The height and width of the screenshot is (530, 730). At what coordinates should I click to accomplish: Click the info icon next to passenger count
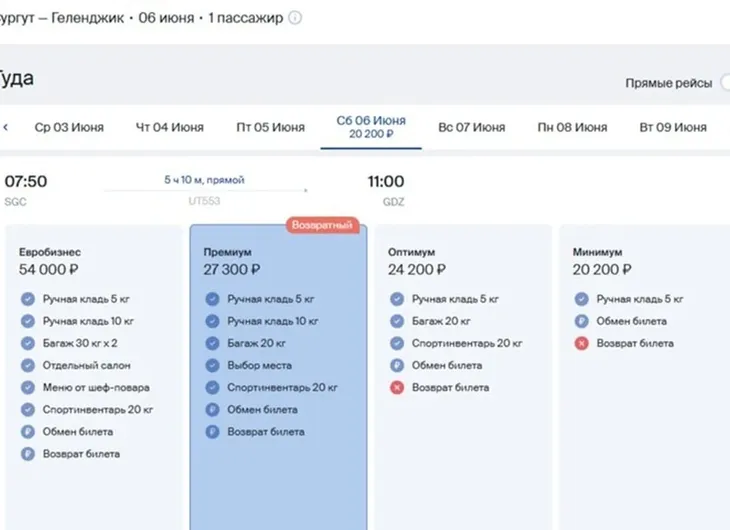point(295,18)
